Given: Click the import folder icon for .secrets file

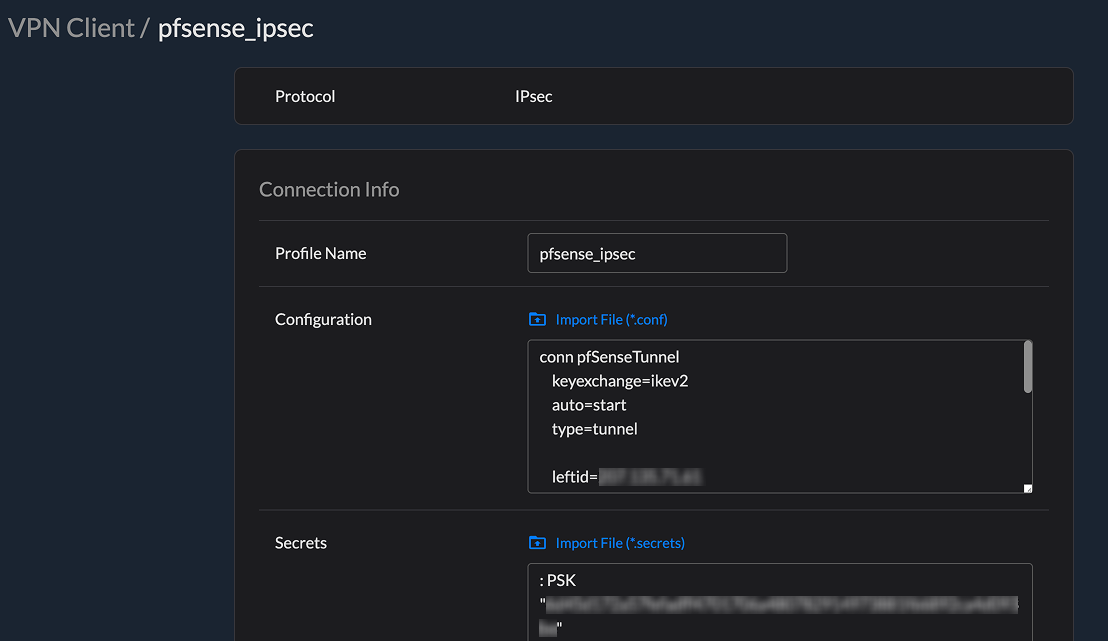Looking at the screenshot, I should click(x=537, y=543).
